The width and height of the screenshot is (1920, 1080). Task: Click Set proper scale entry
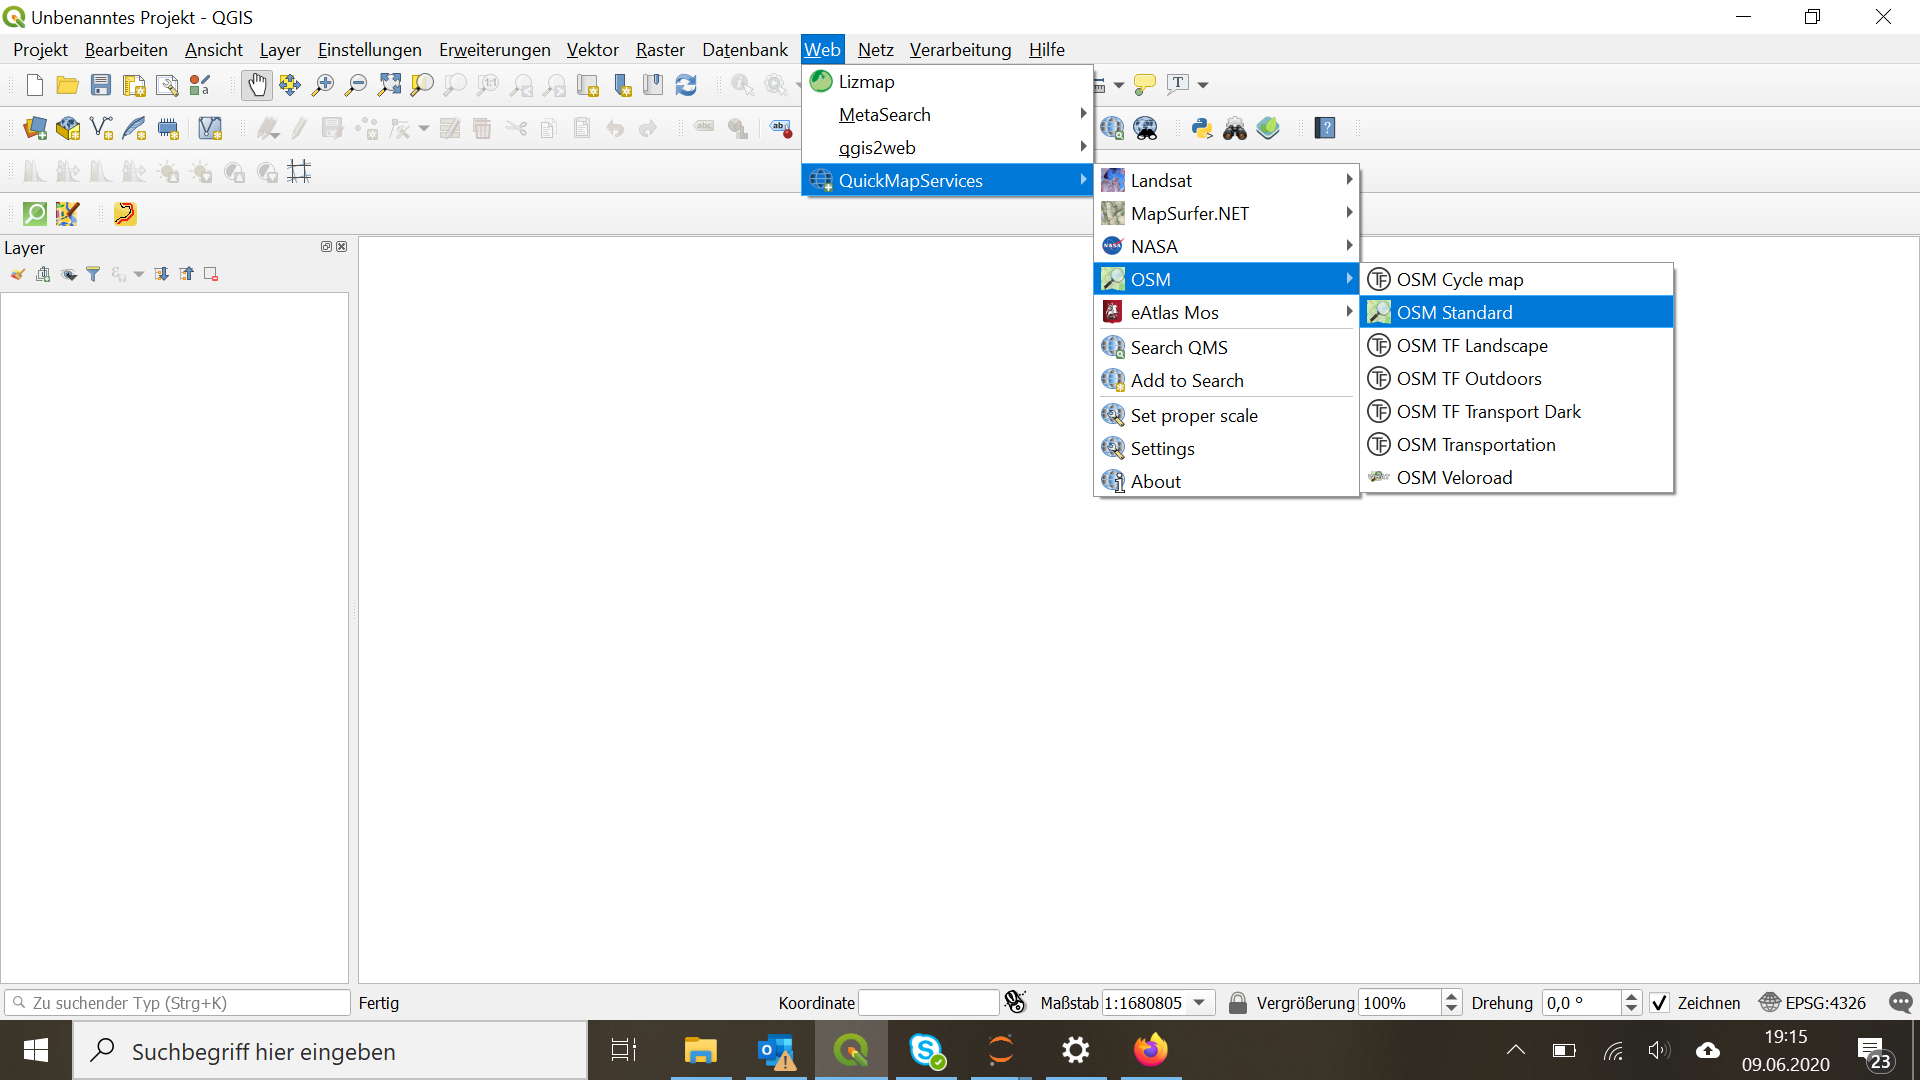click(x=1227, y=415)
